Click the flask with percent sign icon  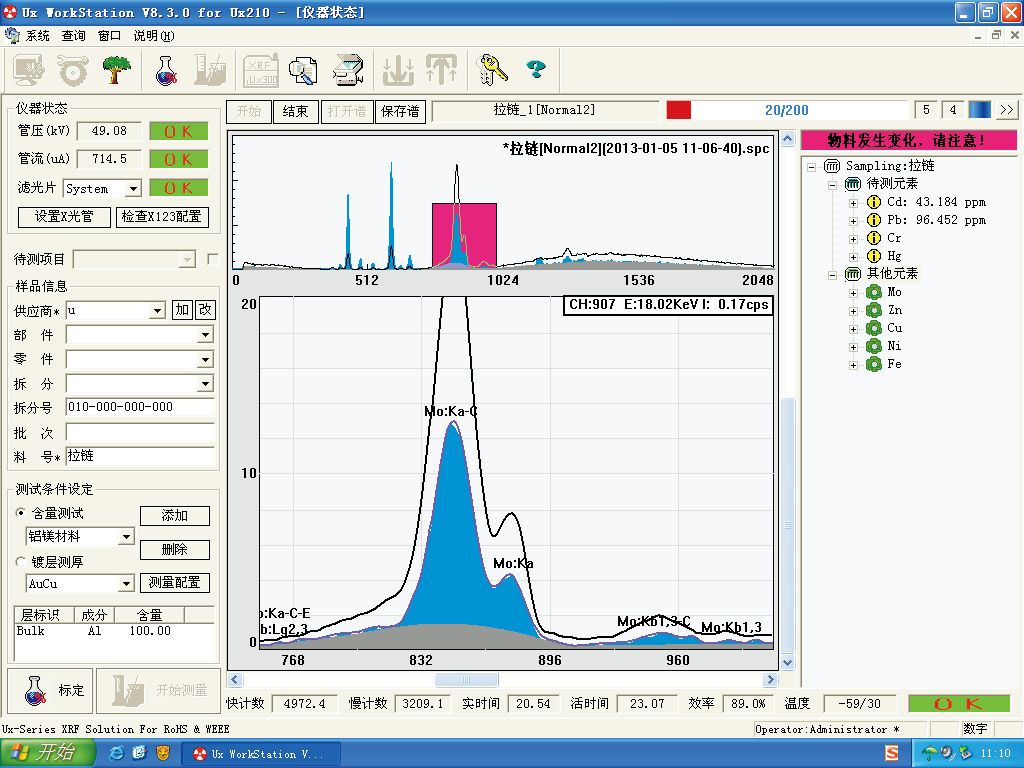point(166,69)
